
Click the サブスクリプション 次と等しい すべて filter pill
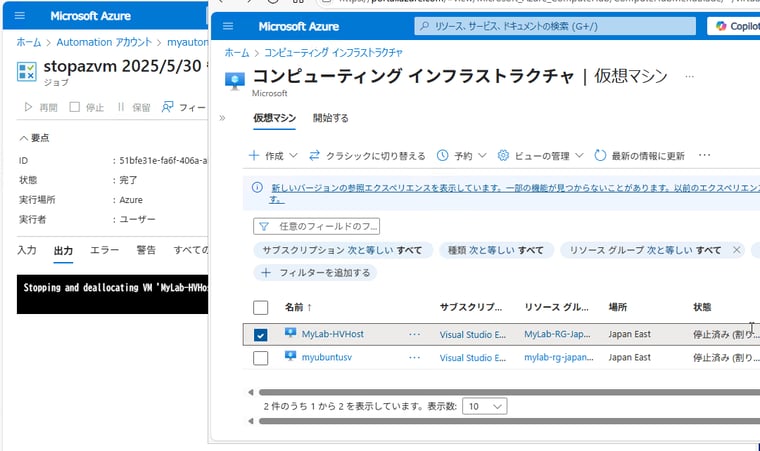pyautogui.click(x=343, y=250)
